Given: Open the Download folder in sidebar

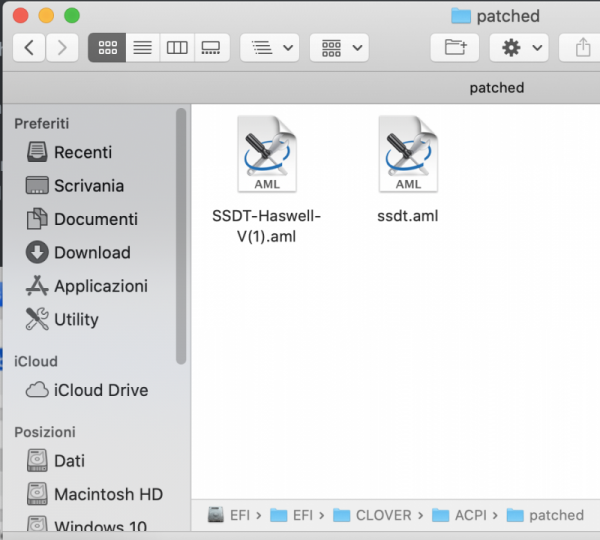Looking at the screenshot, I should coord(91,252).
